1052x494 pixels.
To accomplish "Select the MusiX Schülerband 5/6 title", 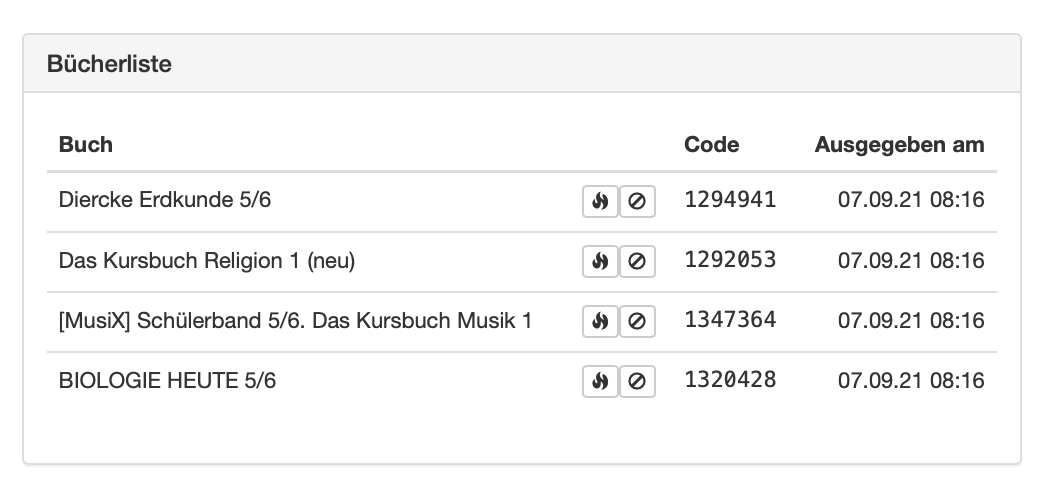I will 295,320.
